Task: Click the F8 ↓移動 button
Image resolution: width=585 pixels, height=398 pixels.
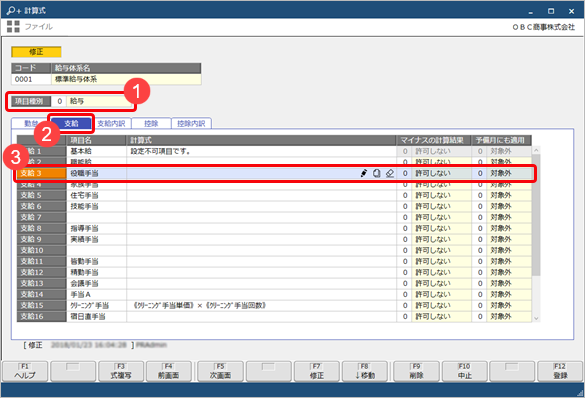Action: click(365, 371)
